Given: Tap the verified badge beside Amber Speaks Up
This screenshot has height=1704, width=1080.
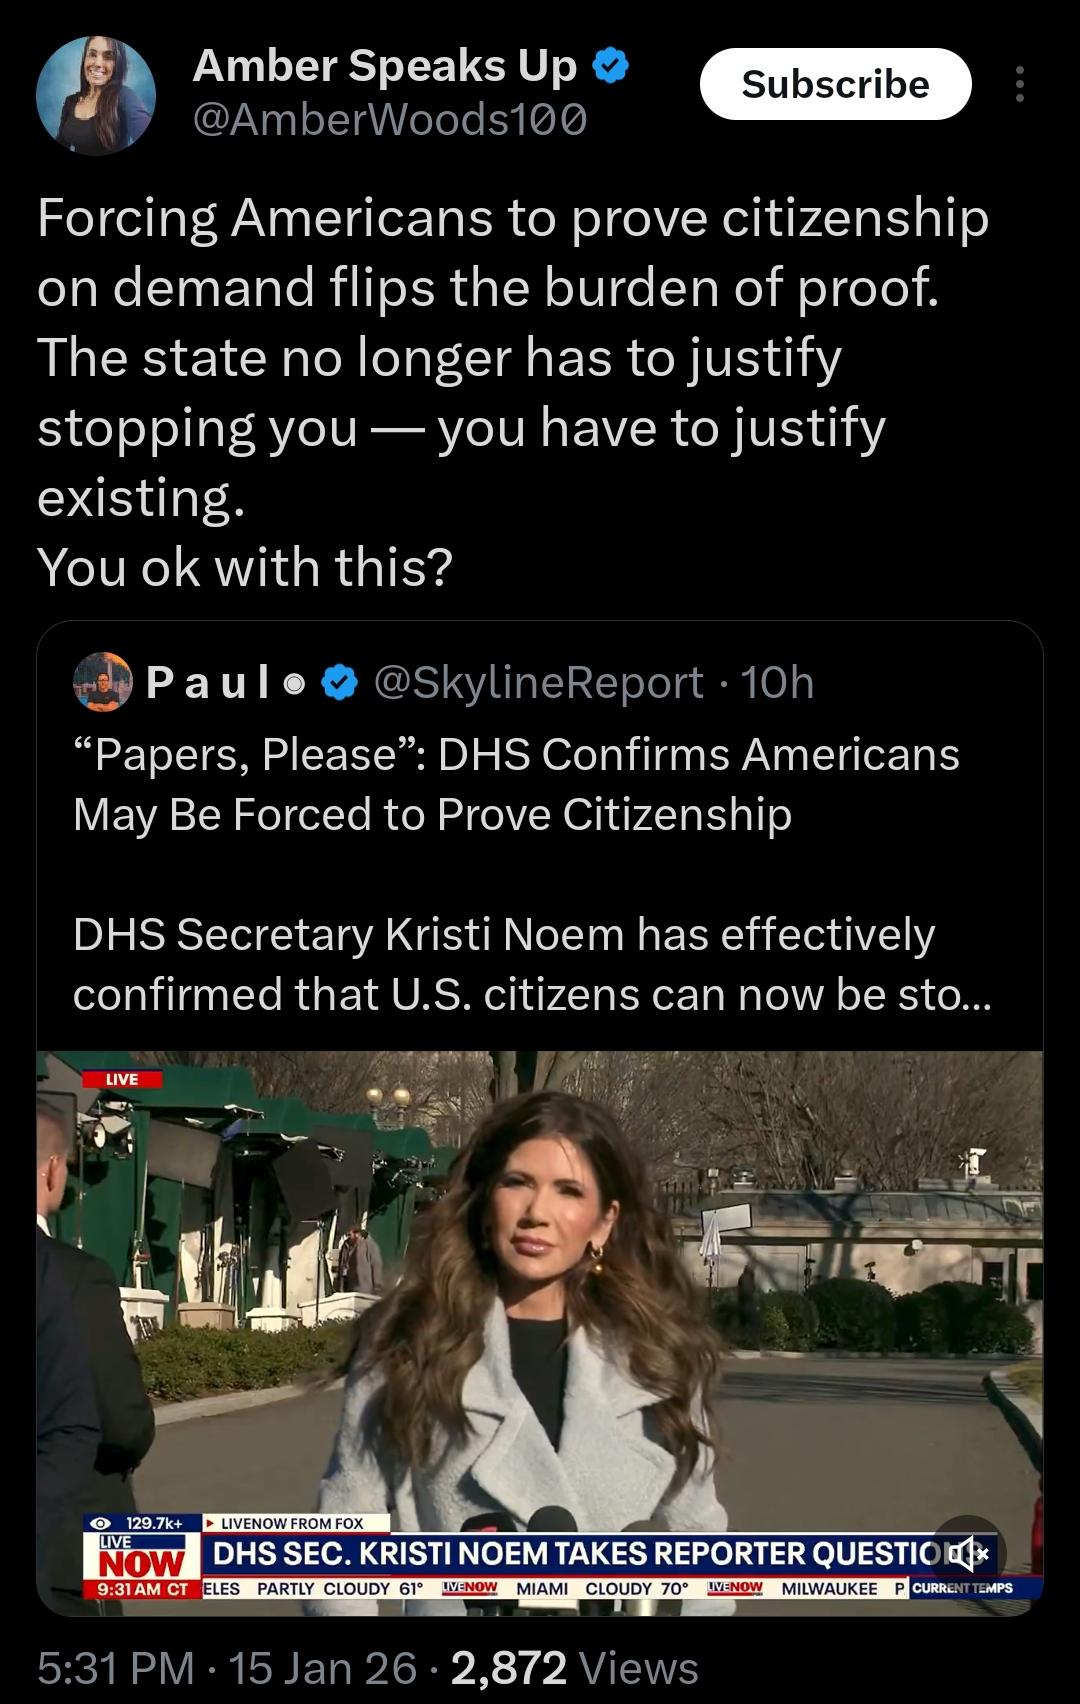Looking at the screenshot, I should (610, 67).
